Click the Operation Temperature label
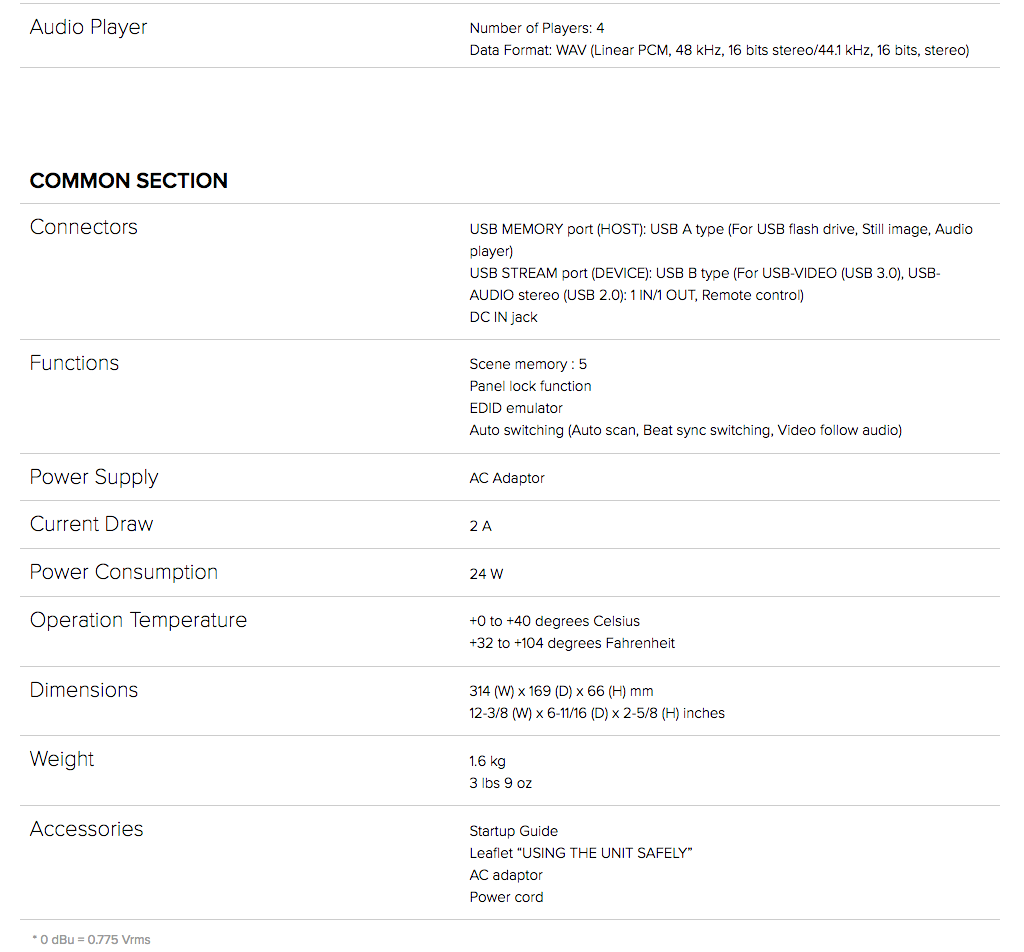The height and width of the screenshot is (952, 1024). (x=138, y=620)
